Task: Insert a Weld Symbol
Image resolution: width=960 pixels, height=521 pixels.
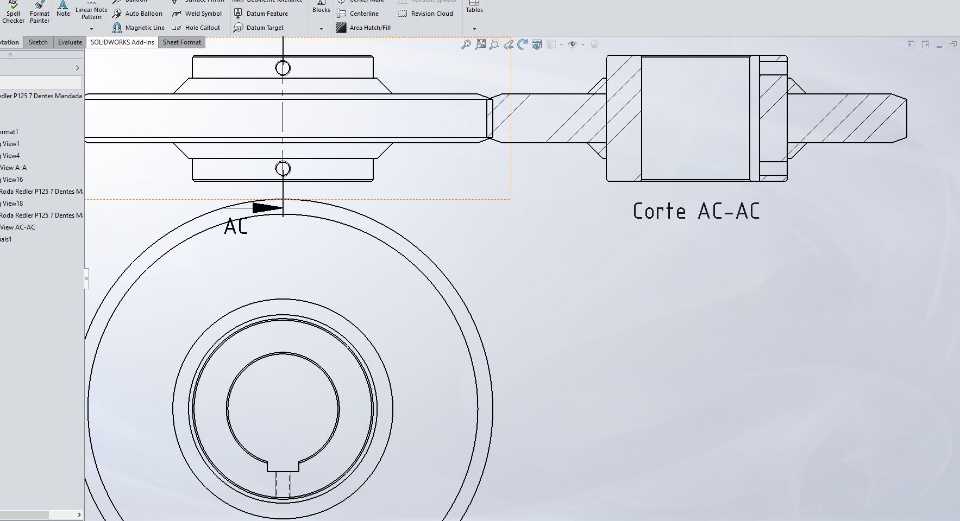Action: [x=197, y=13]
